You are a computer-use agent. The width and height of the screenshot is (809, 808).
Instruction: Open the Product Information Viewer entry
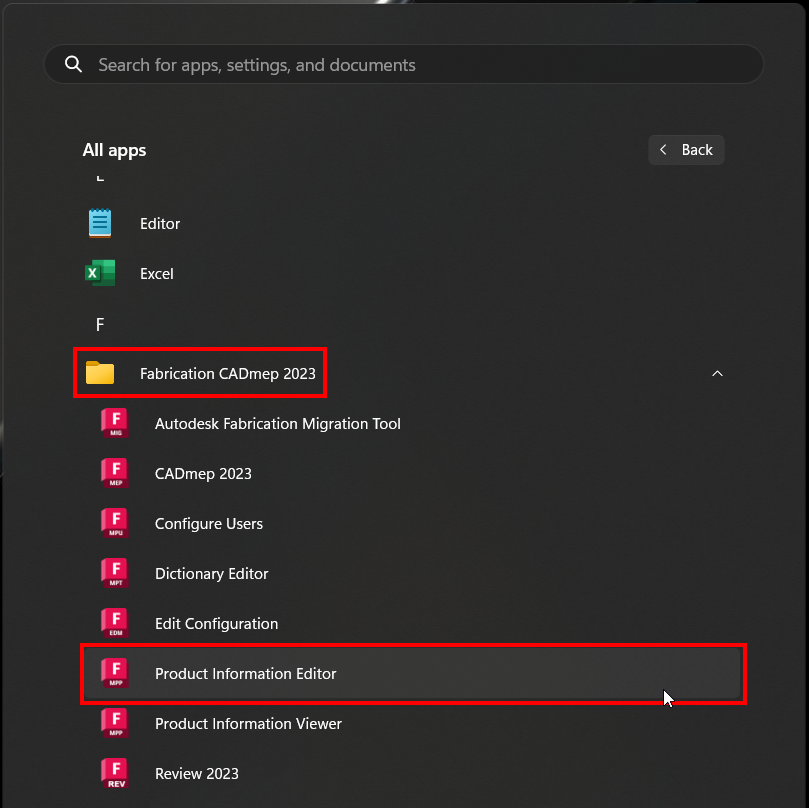248,723
